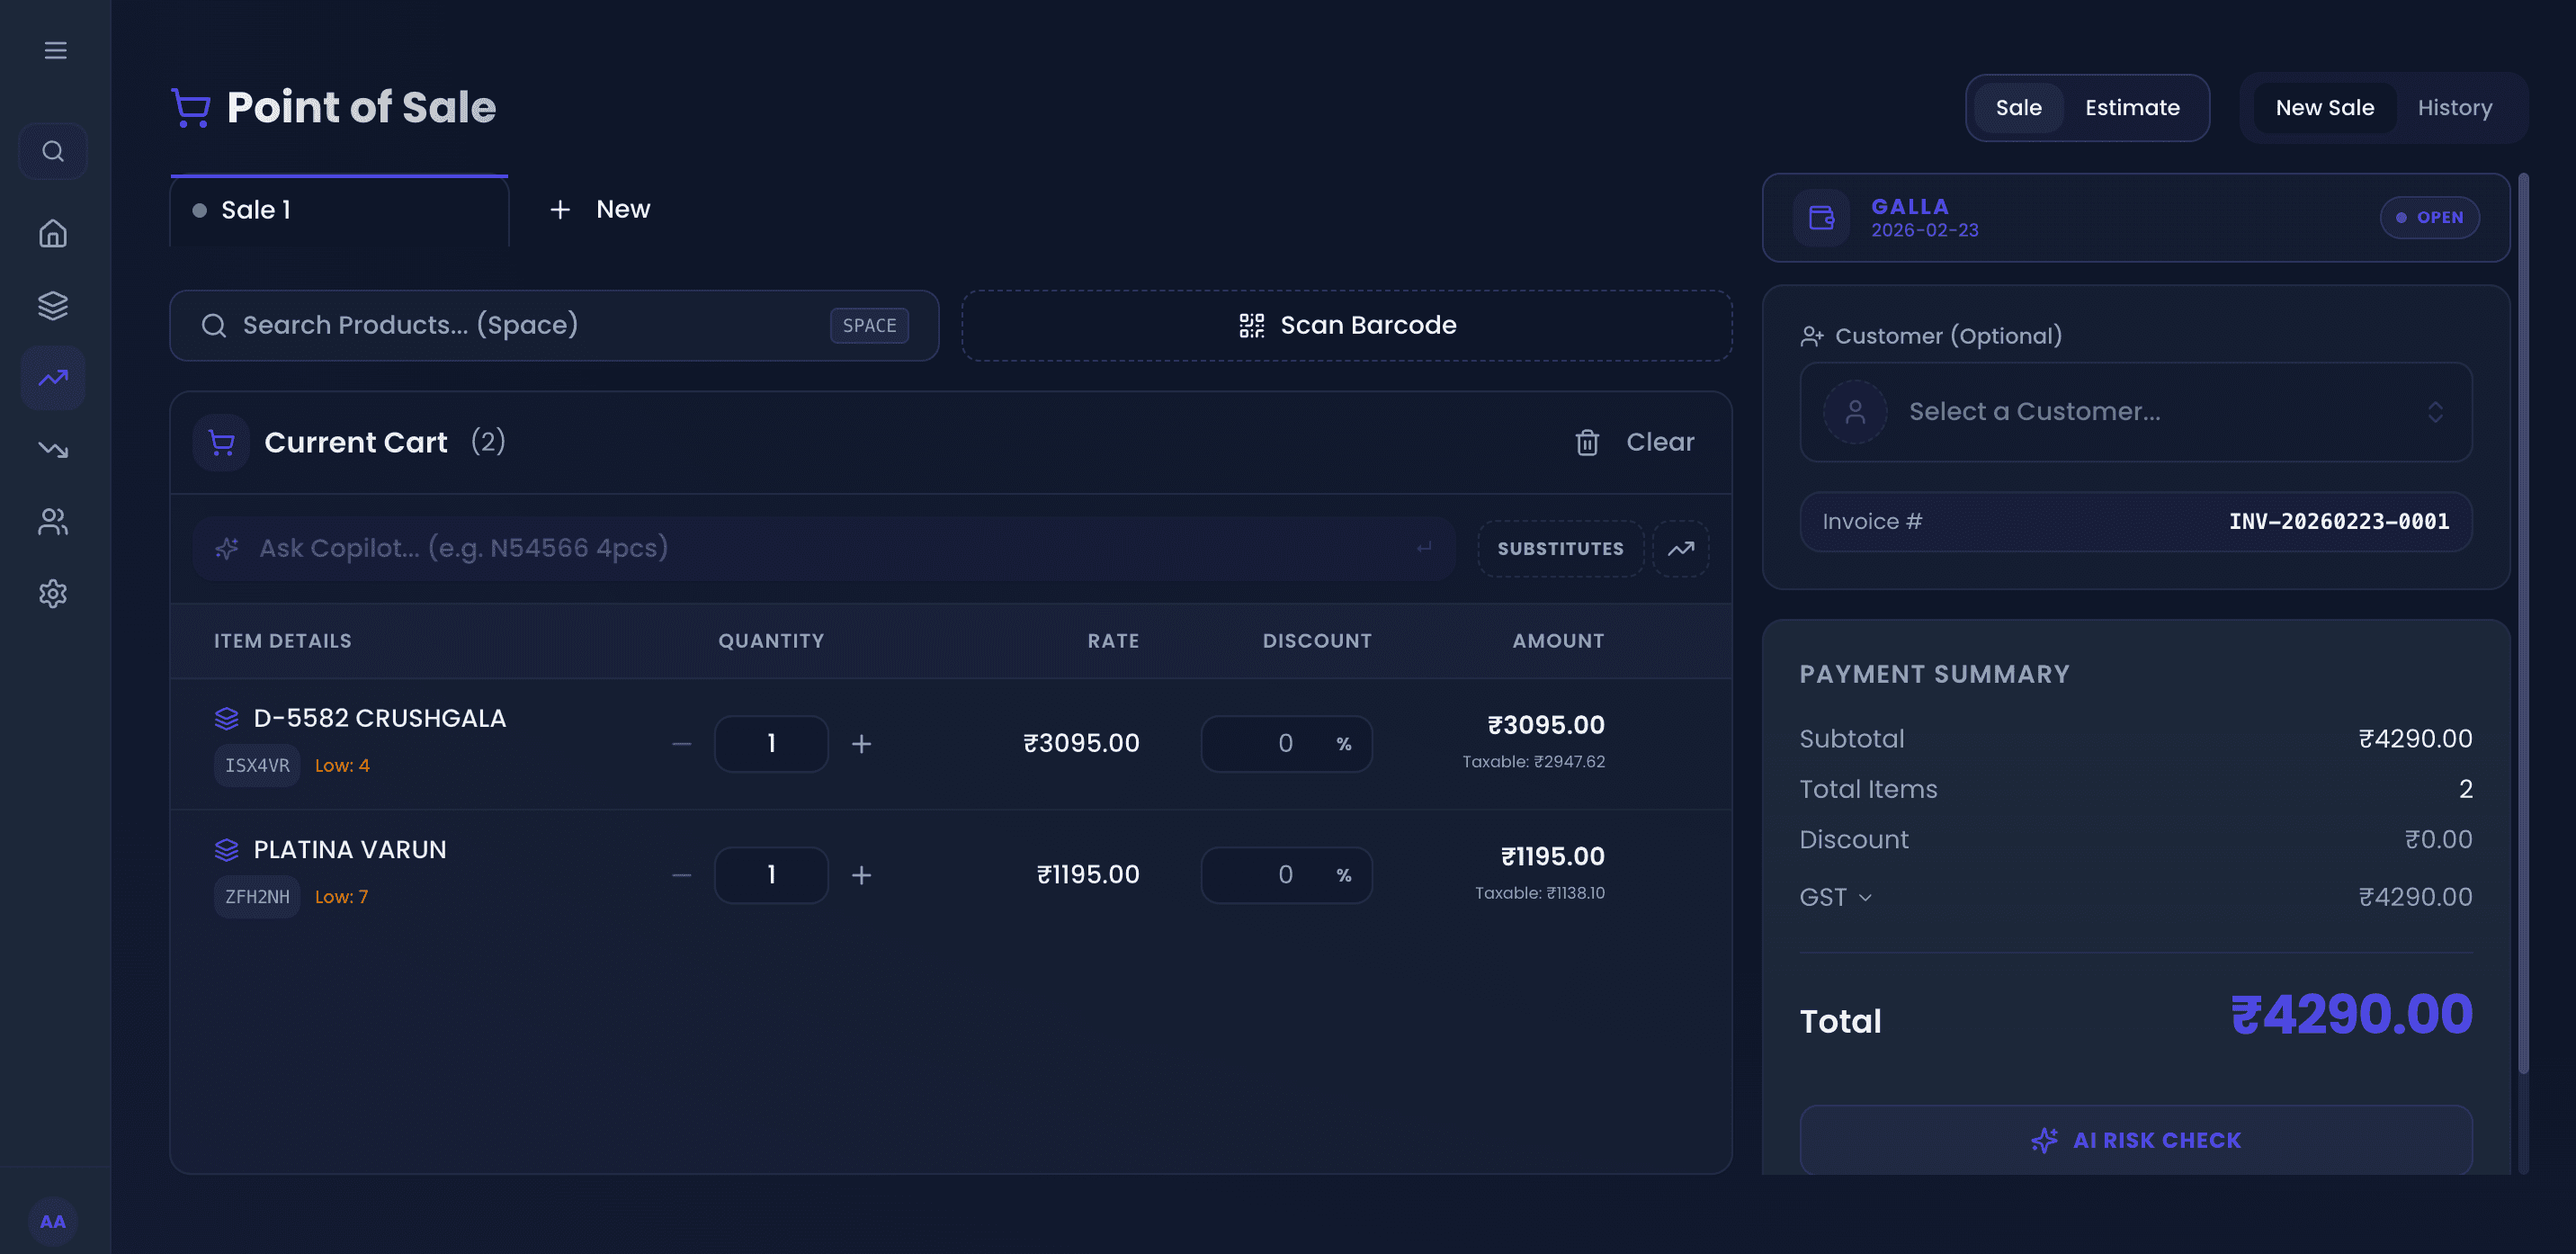Open the Select a Customer dropdown
The height and width of the screenshot is (1254, 2576).
pos(2135,412)
